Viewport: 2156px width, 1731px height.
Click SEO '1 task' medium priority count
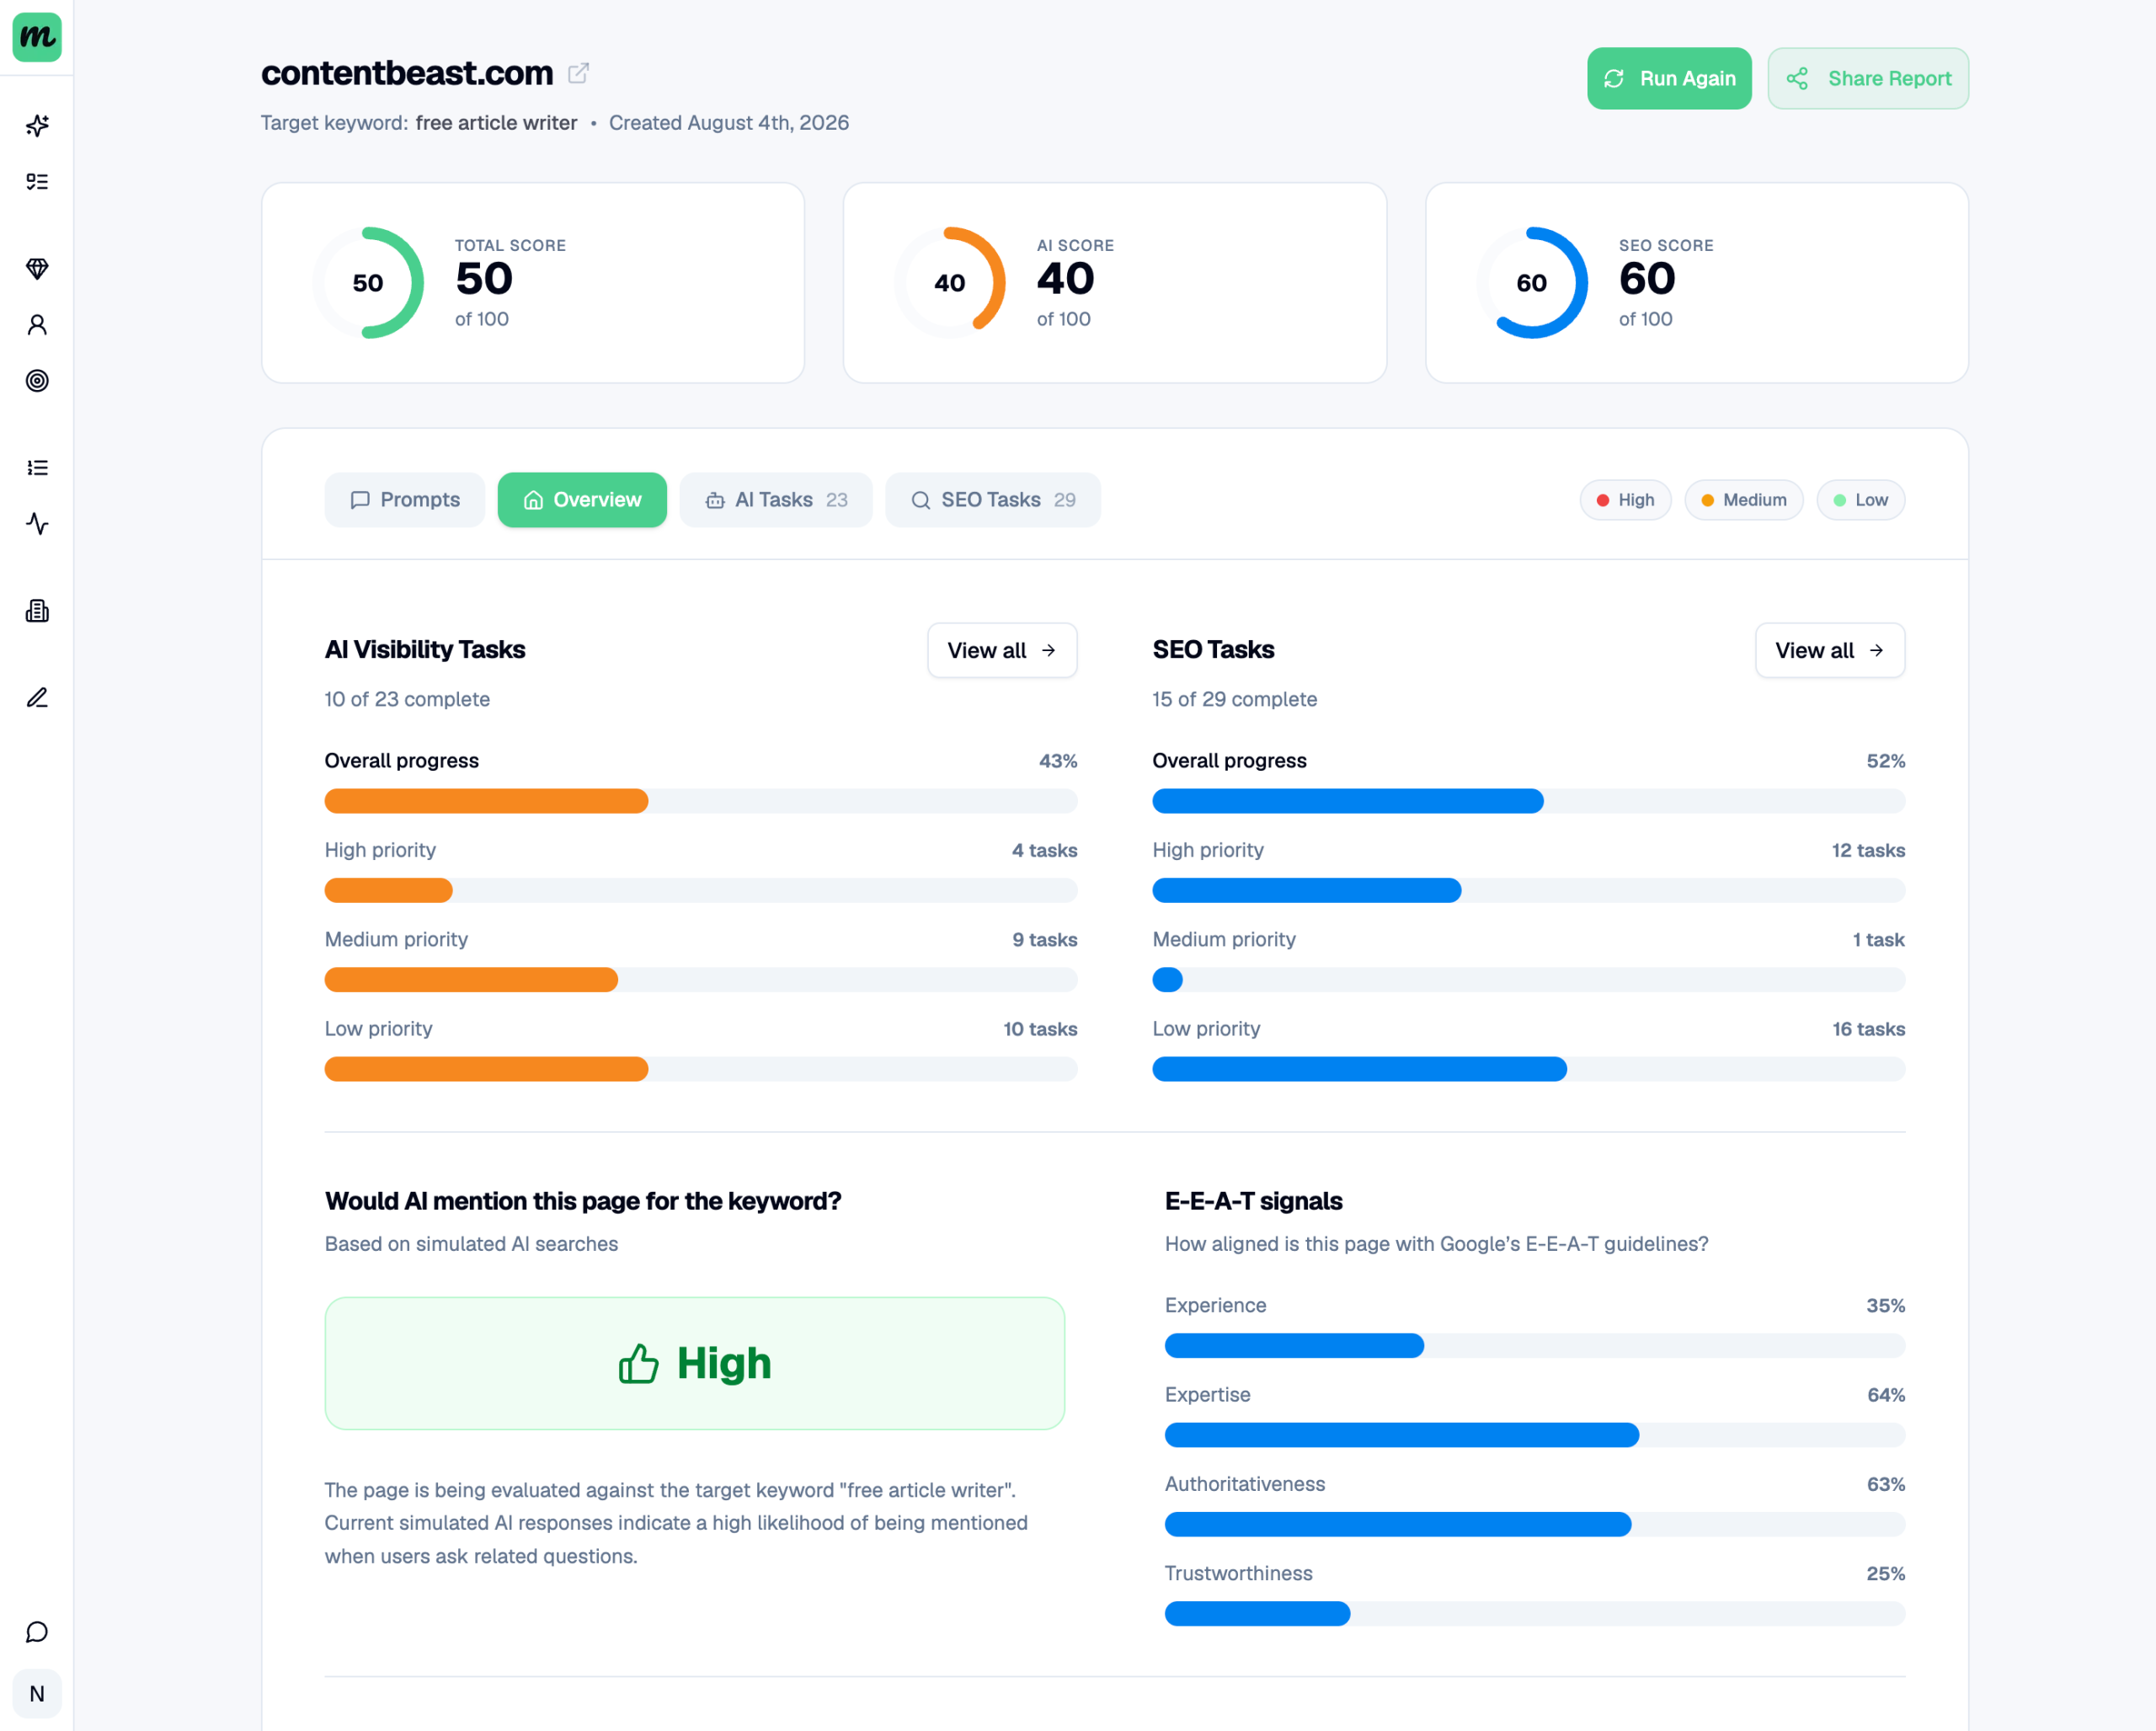click(x=1878, y=939)
